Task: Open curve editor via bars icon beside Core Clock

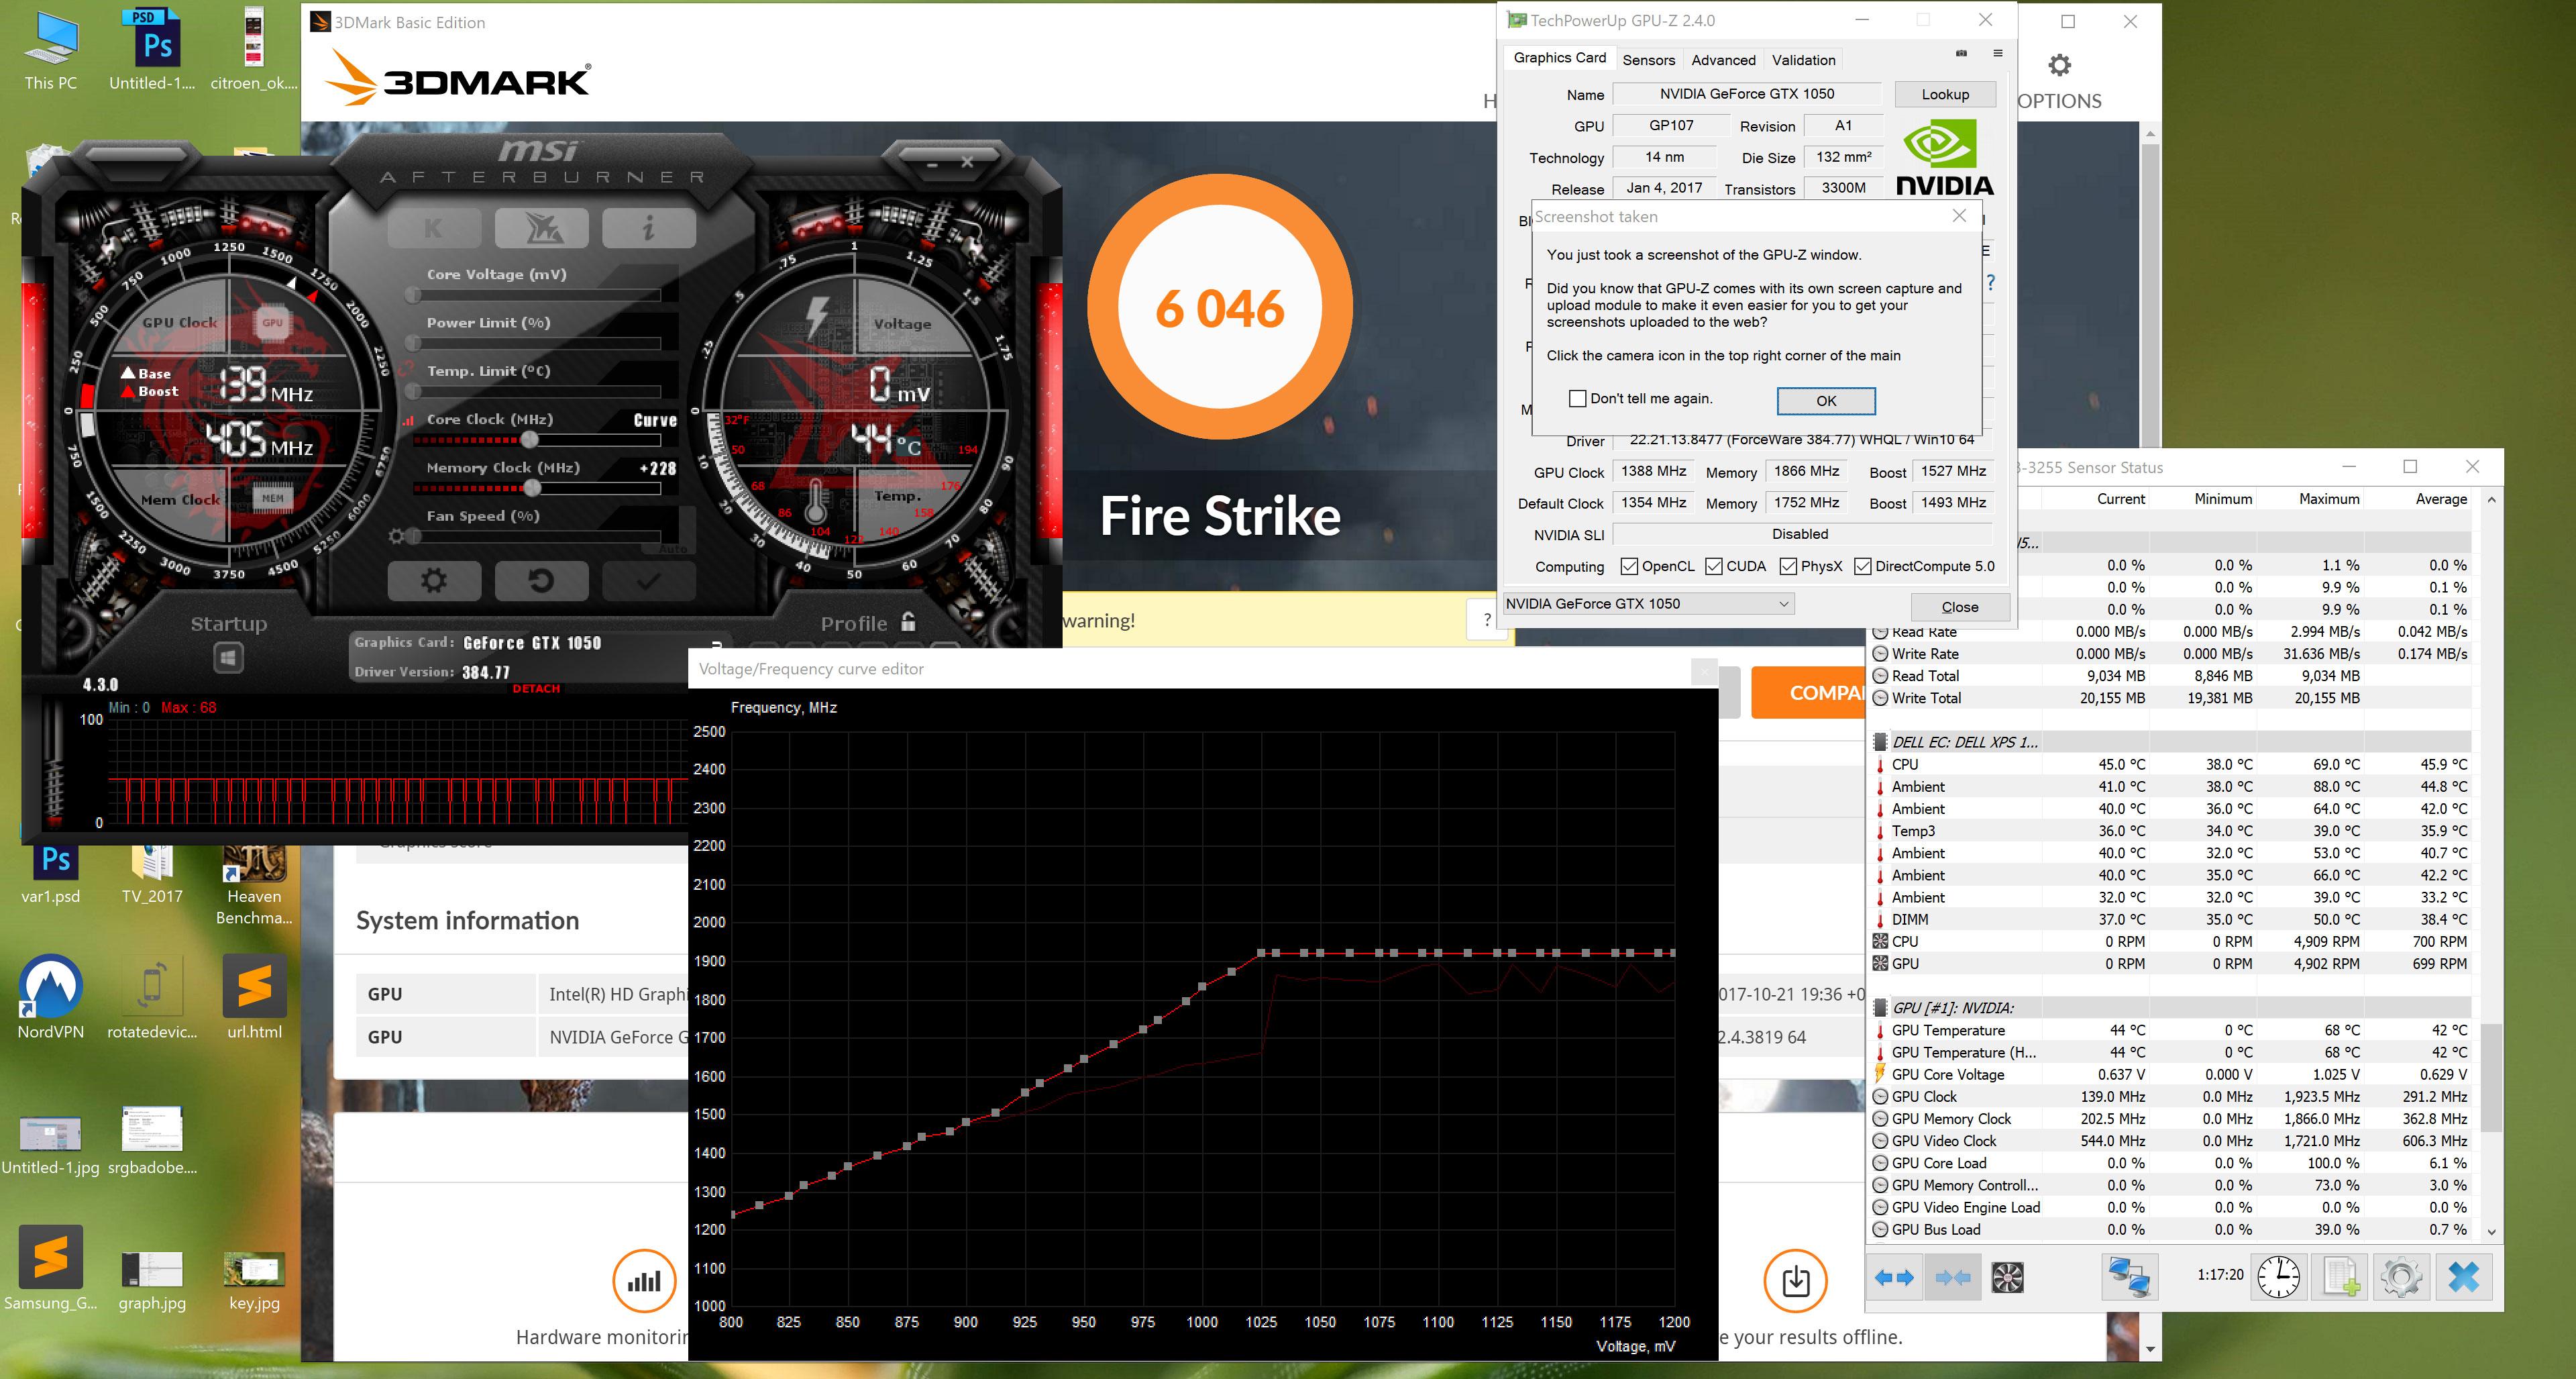Action: pos(408,421)
